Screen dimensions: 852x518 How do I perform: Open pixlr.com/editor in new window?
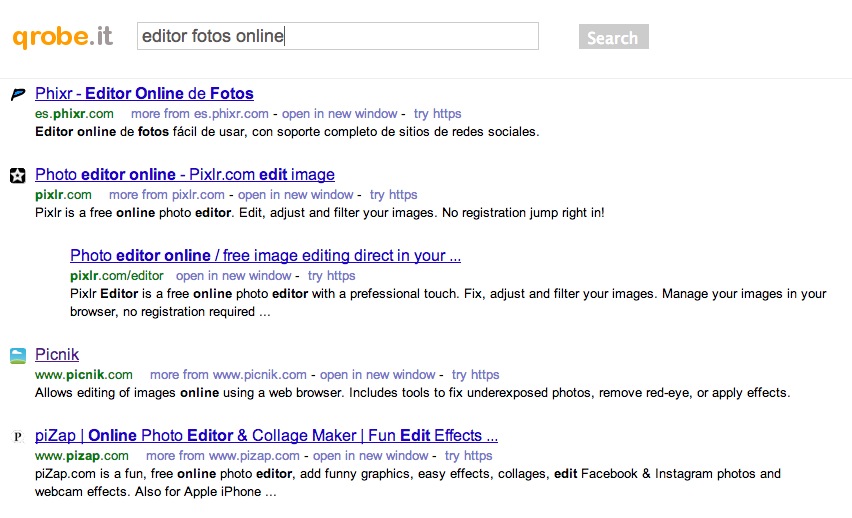click(234, 276)
